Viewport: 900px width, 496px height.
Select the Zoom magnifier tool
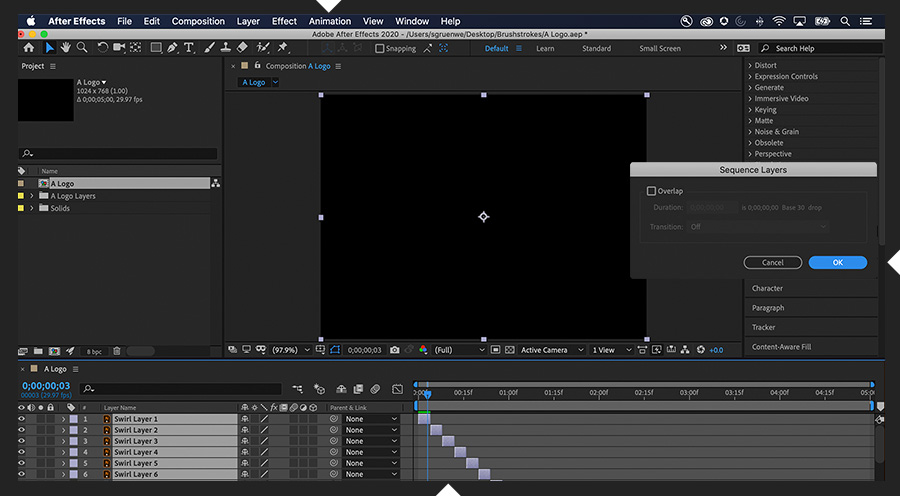pyautogui.click(x=80, y=47)
